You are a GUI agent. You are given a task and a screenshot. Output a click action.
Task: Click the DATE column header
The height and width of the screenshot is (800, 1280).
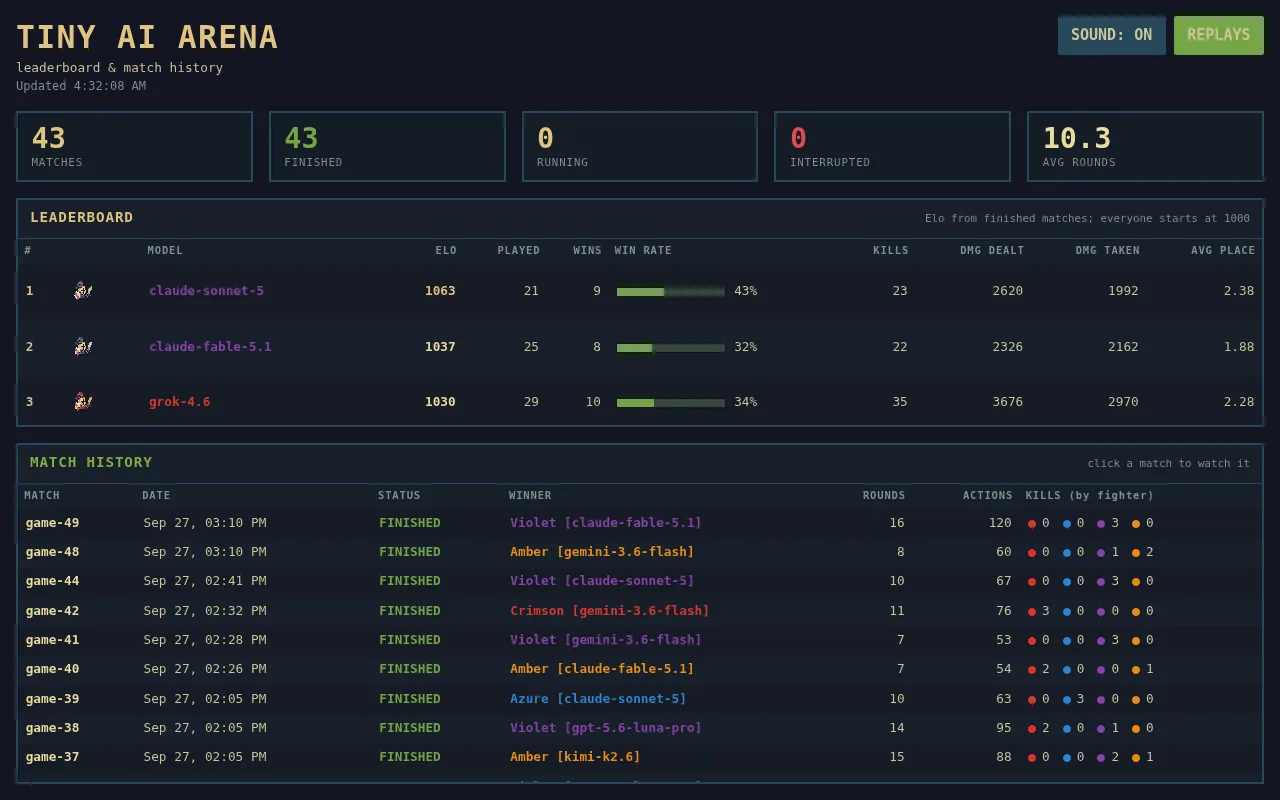156,495
